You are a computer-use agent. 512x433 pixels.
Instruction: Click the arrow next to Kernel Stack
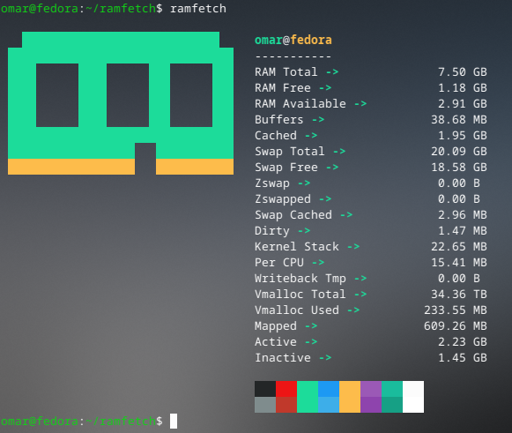[353, 247]
